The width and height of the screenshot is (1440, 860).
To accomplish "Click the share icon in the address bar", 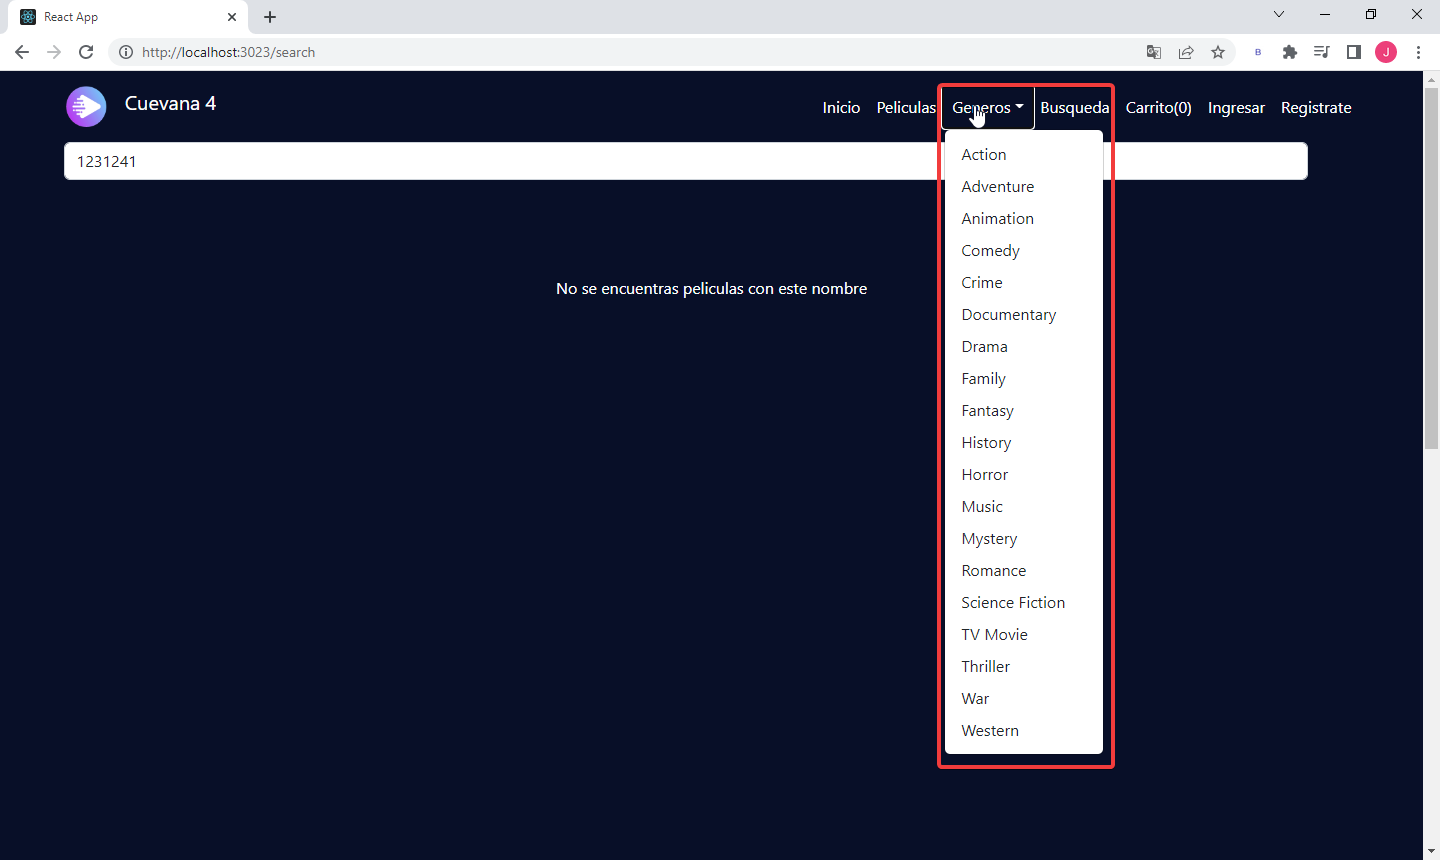I will [x=1186, y=52].
